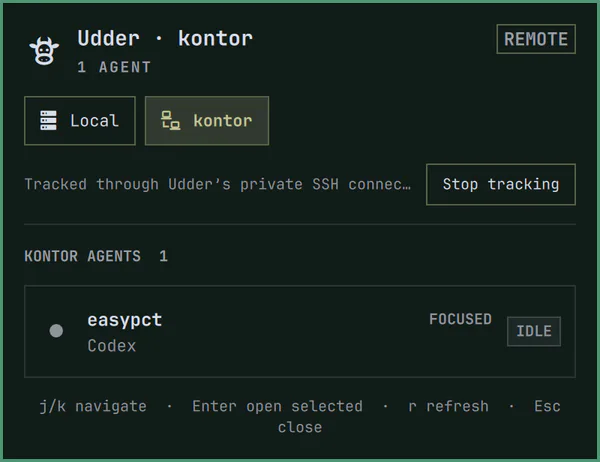Click the IDLE status badge
Screen dimensions: 600x462
click(x=534, y=331)
